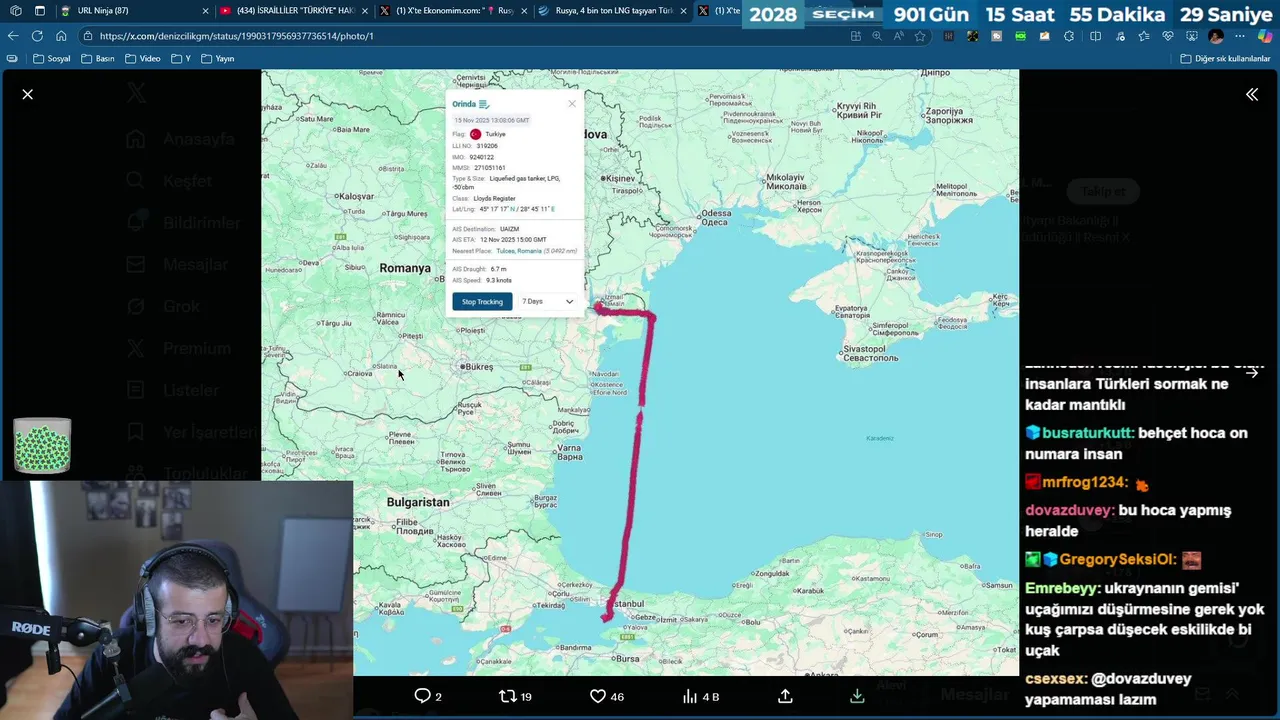1280x720 pixels.
Task: Close the (434) İSRAİLLİLER YouTube tab
Action: pos(364,11)
